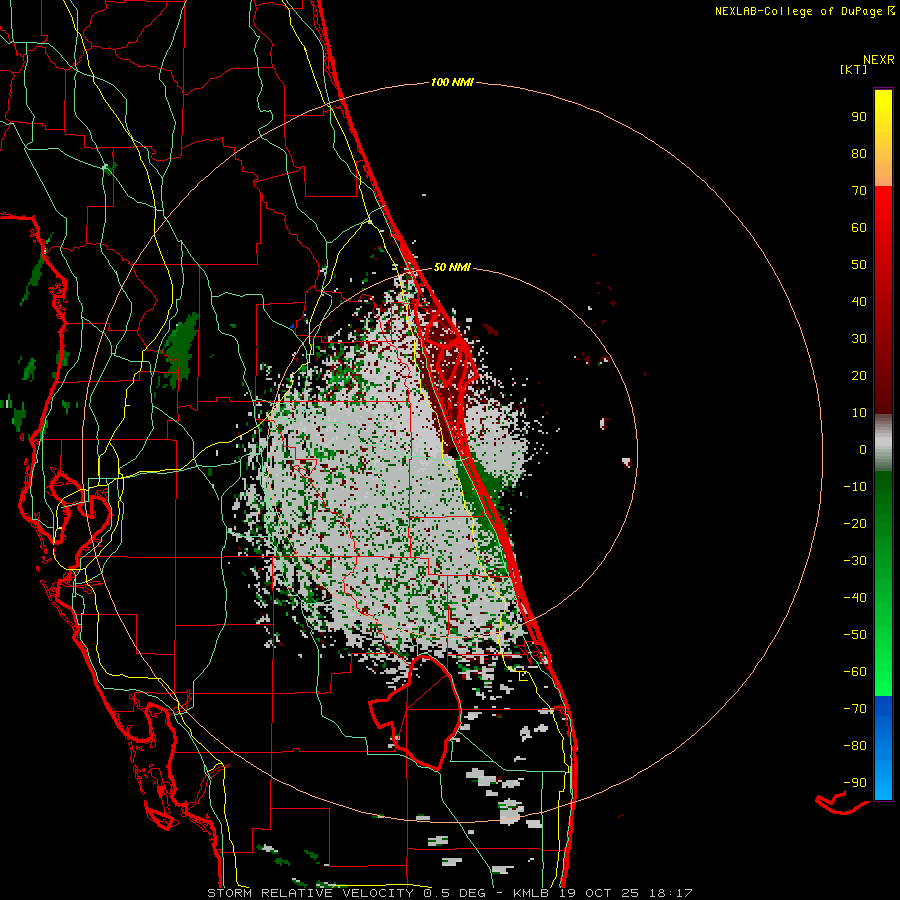Click the -40 value on the velocity scale
Image resolution: width=900 pixels, height=900 pixels.
(x=855, y=598)
